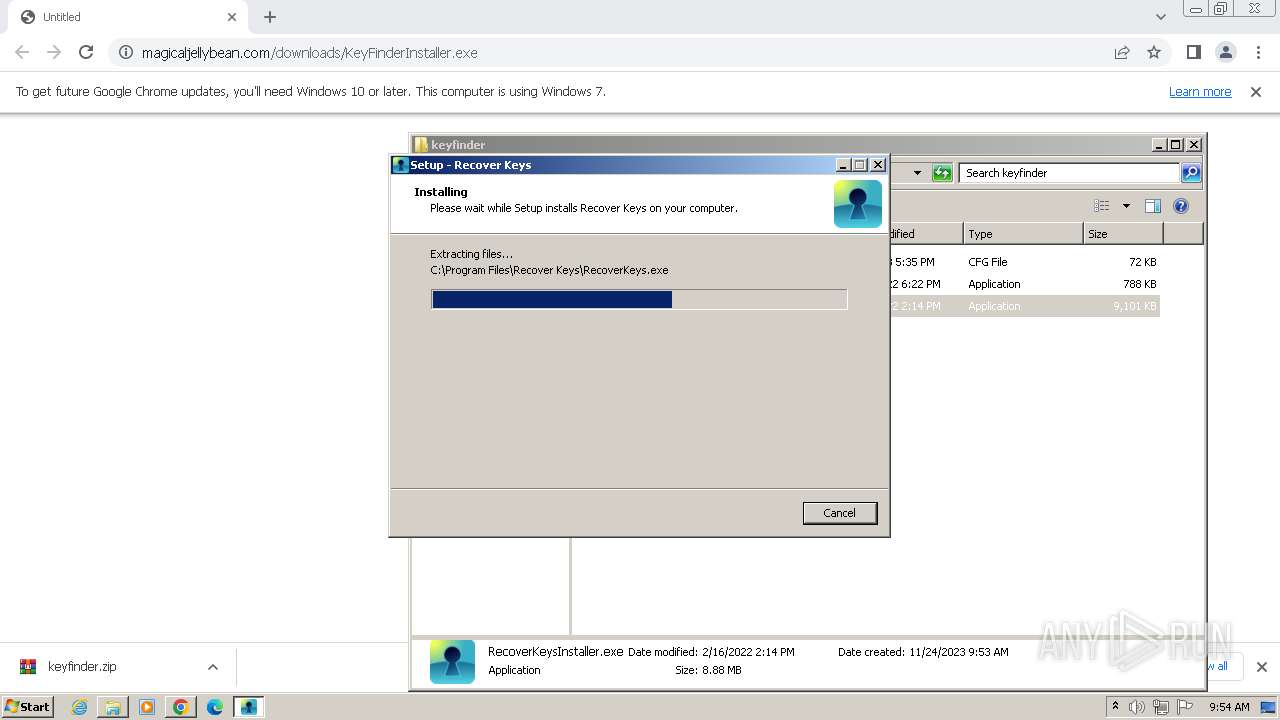Click the installation progress bar
This screenshot has width=1280, height=720.
pos(639,299)
